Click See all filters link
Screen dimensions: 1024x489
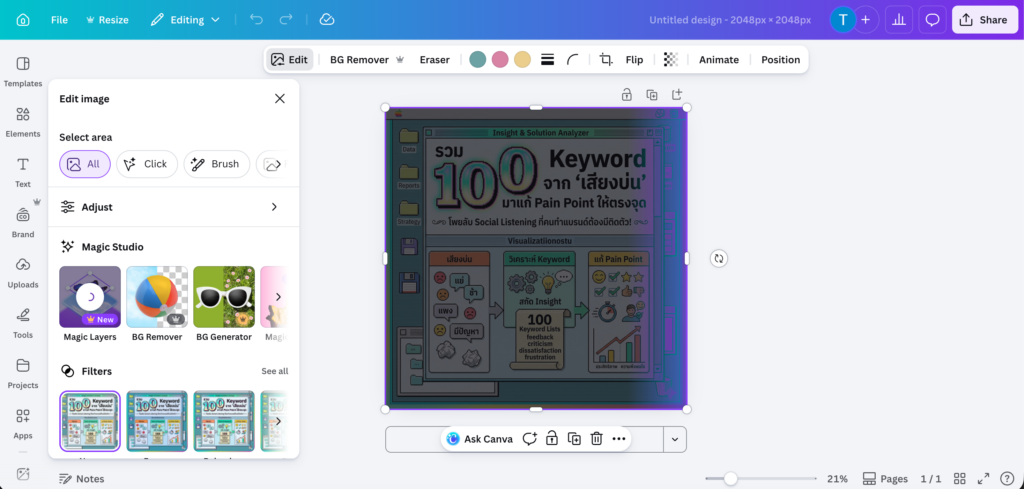coord(275,371)
